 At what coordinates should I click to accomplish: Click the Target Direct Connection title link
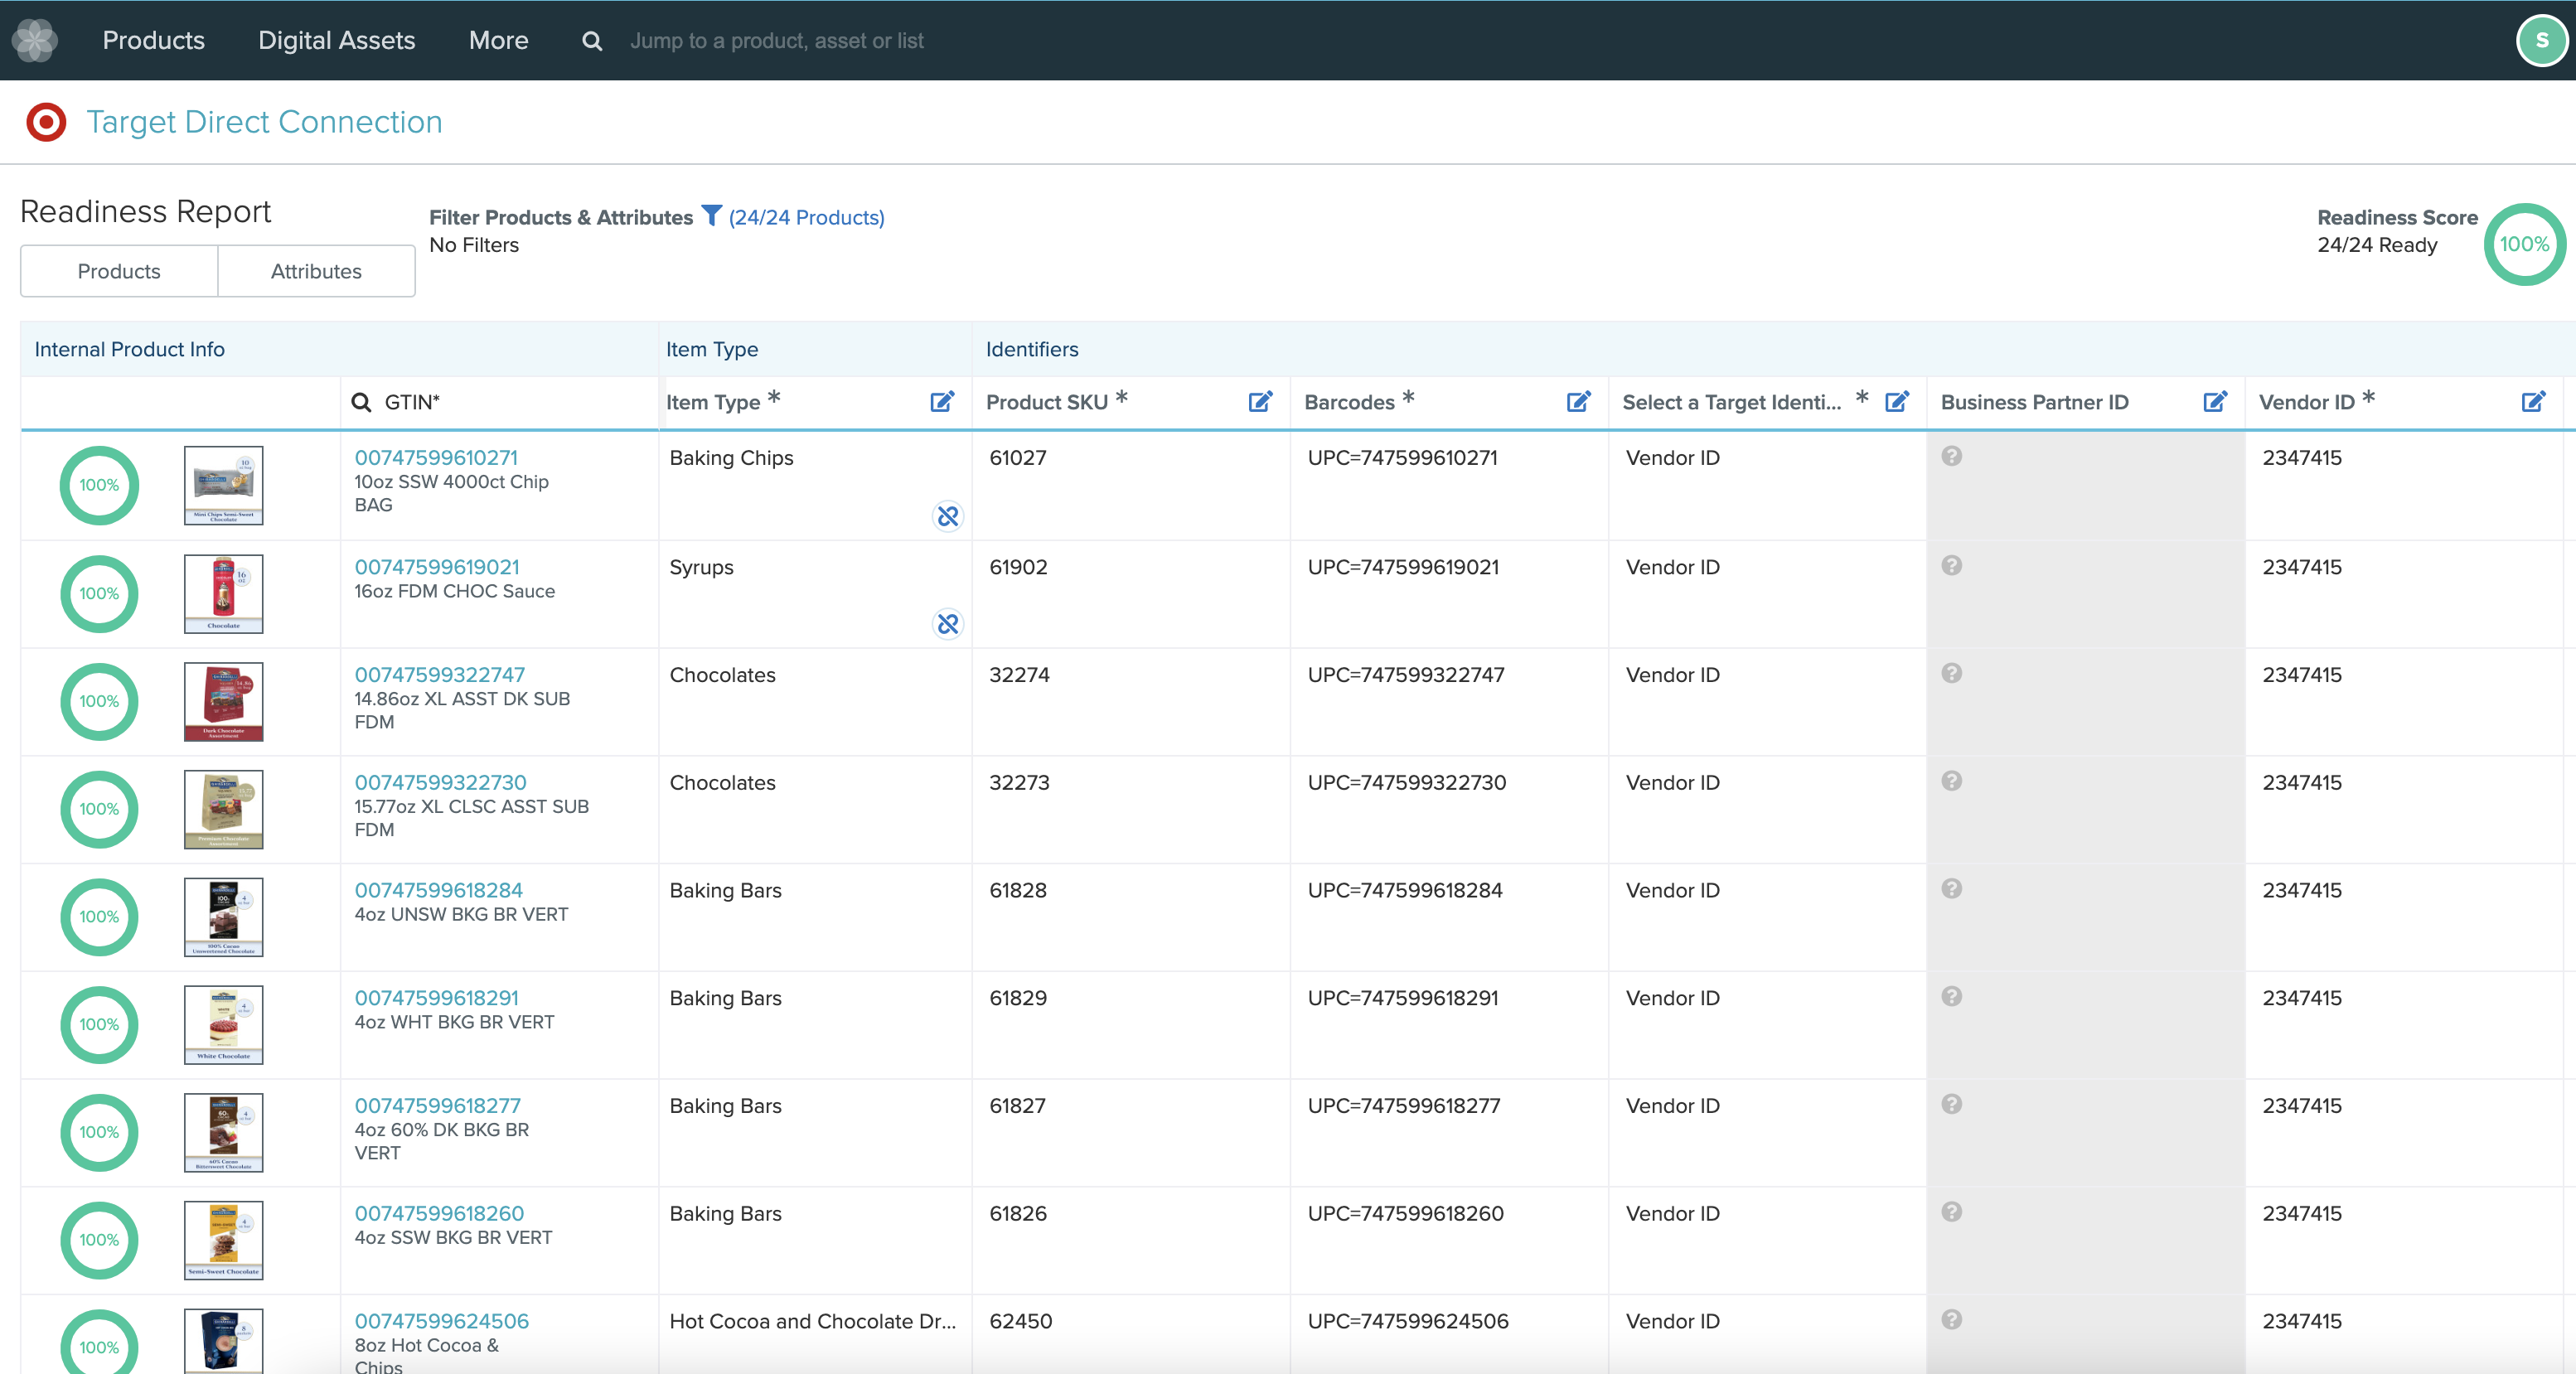click(x=264, y=122)
